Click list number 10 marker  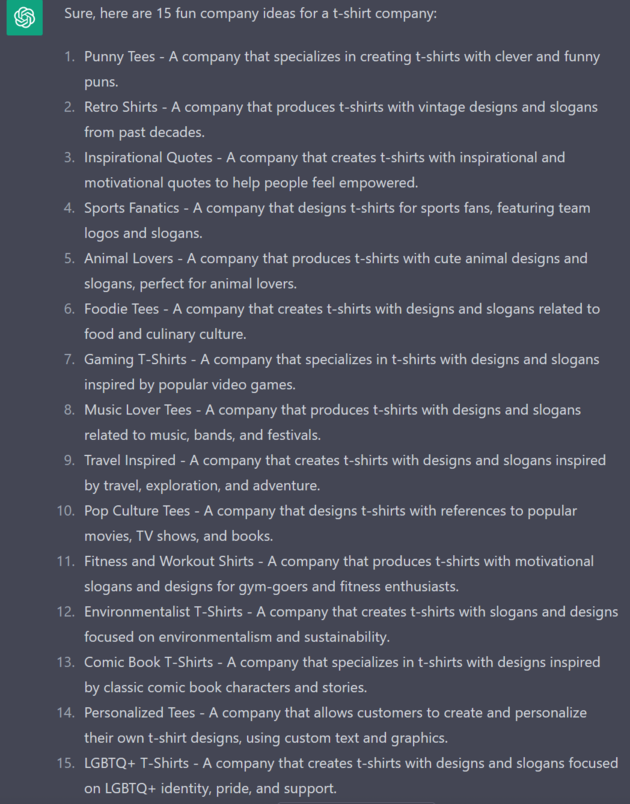click(66, 511)
